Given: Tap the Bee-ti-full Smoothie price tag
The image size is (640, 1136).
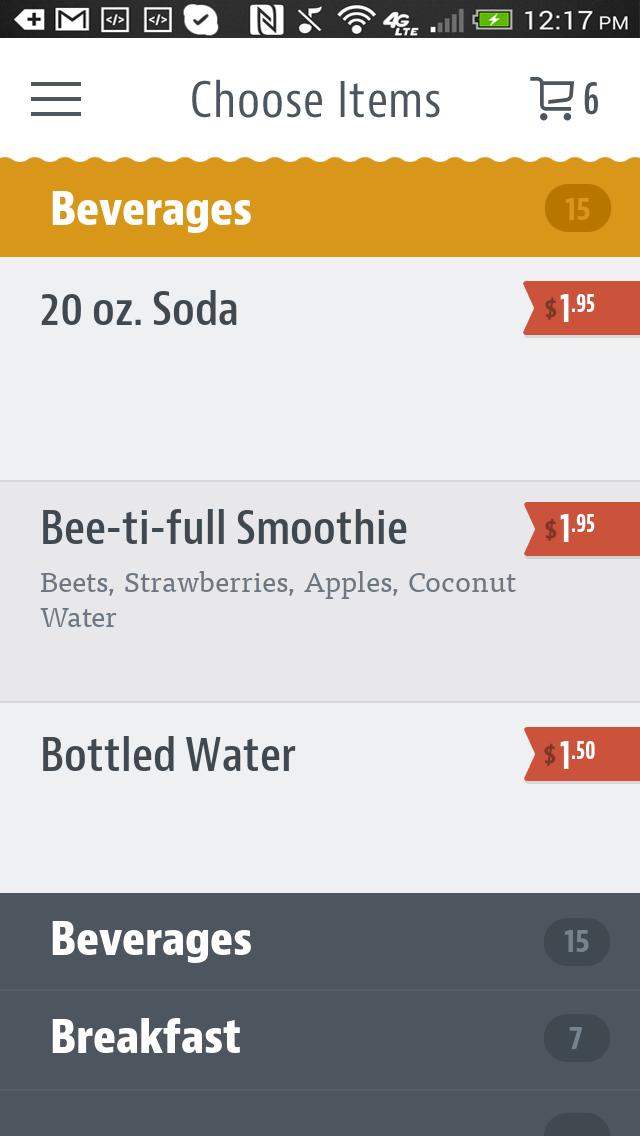Looking at the screenshot, I should [x=582, y=529].
